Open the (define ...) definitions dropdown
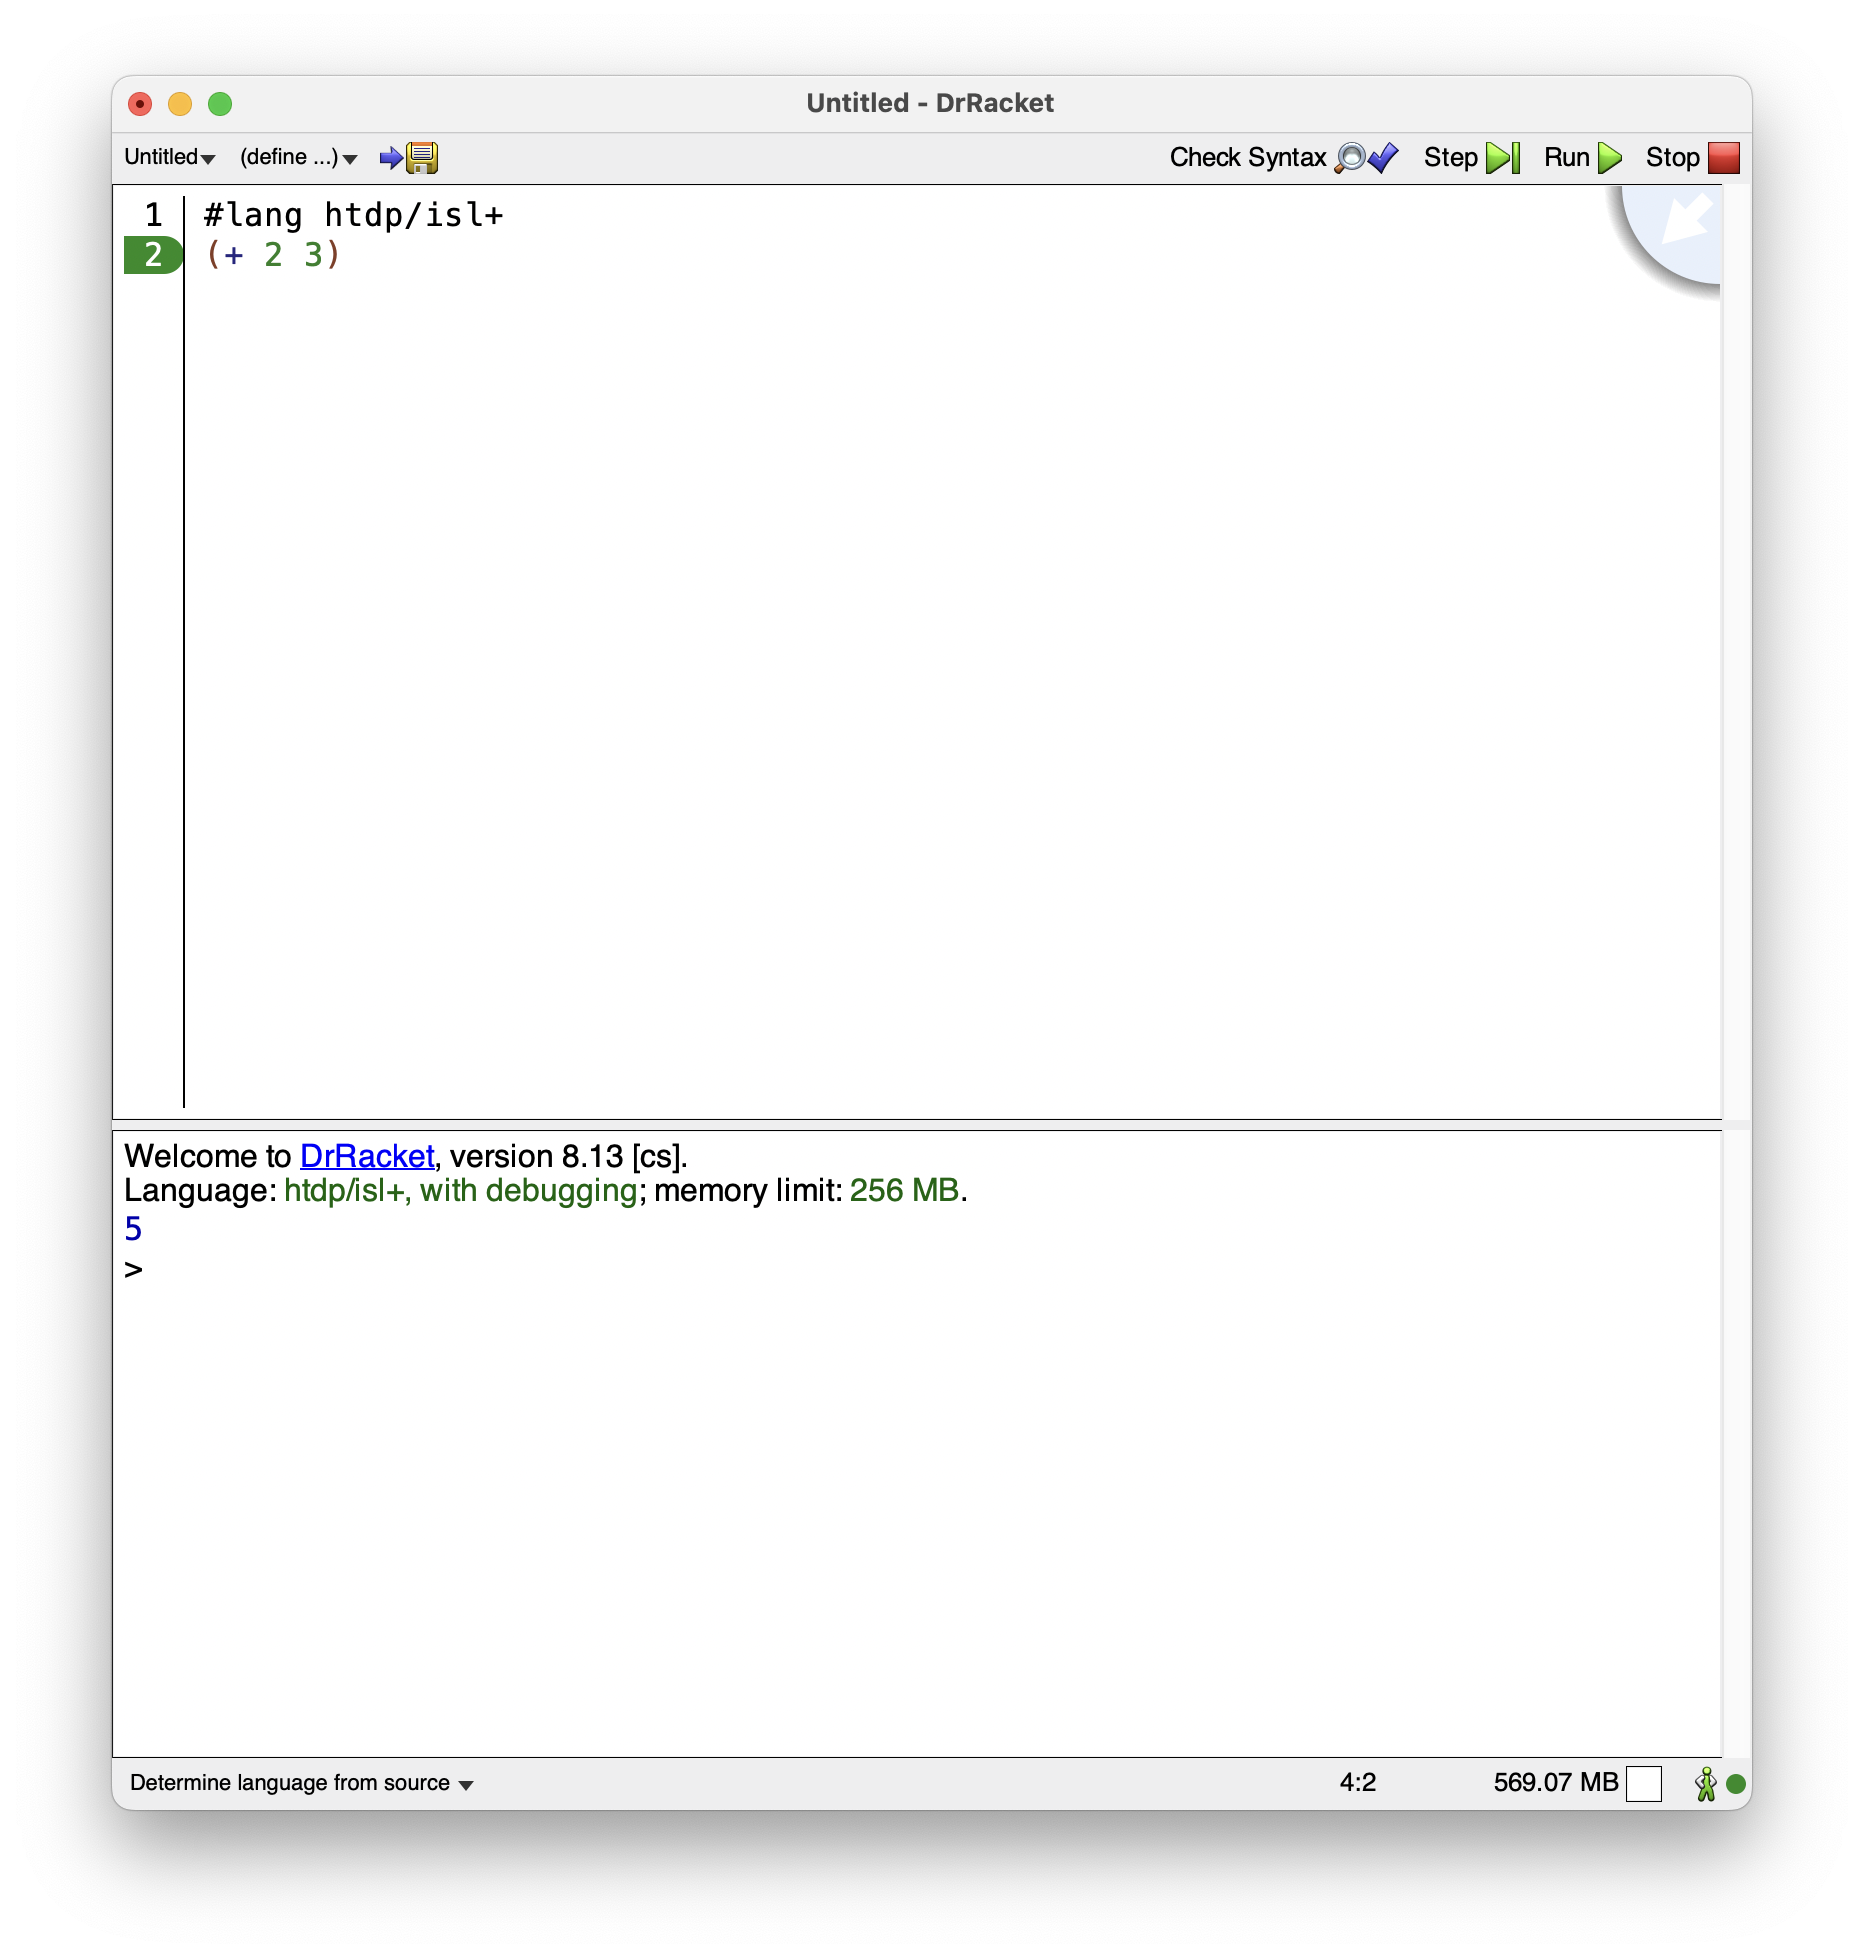The width and height of the screenshot is (1864, 1958). pyautogui.click(x=298, y=157)
